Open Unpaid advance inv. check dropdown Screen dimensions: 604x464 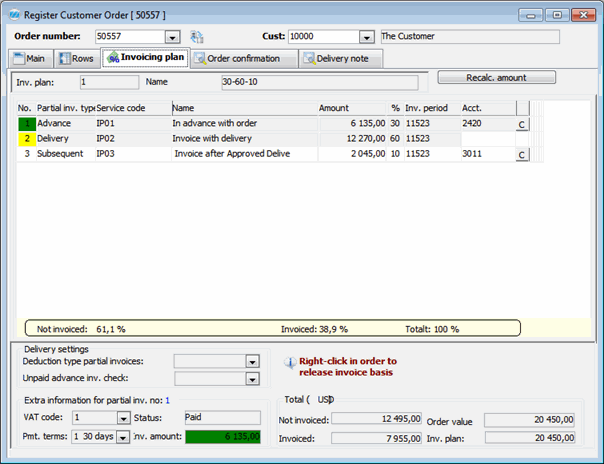[252, 378]
